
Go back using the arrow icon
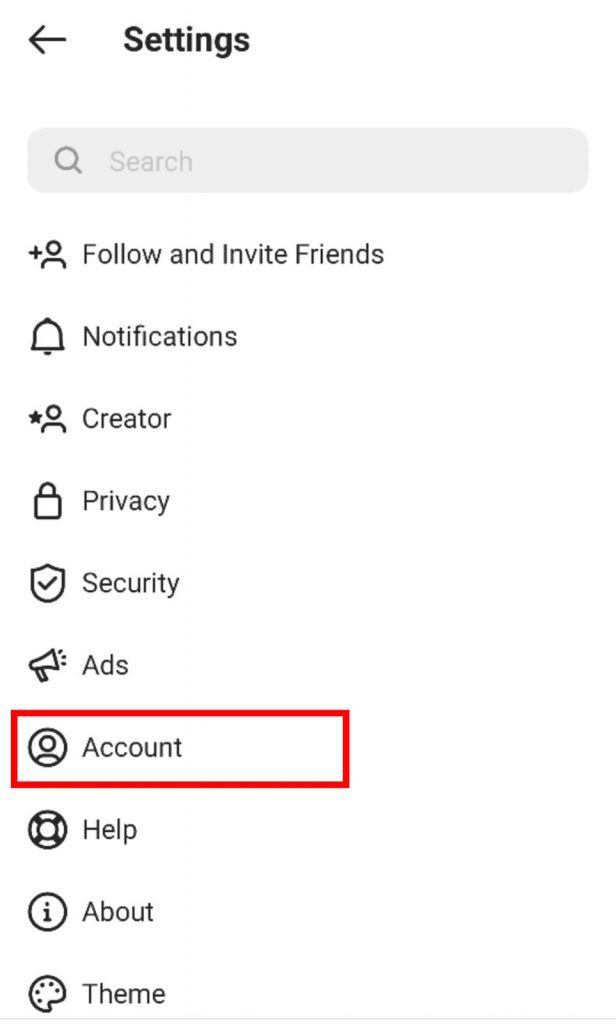[45, 40]
